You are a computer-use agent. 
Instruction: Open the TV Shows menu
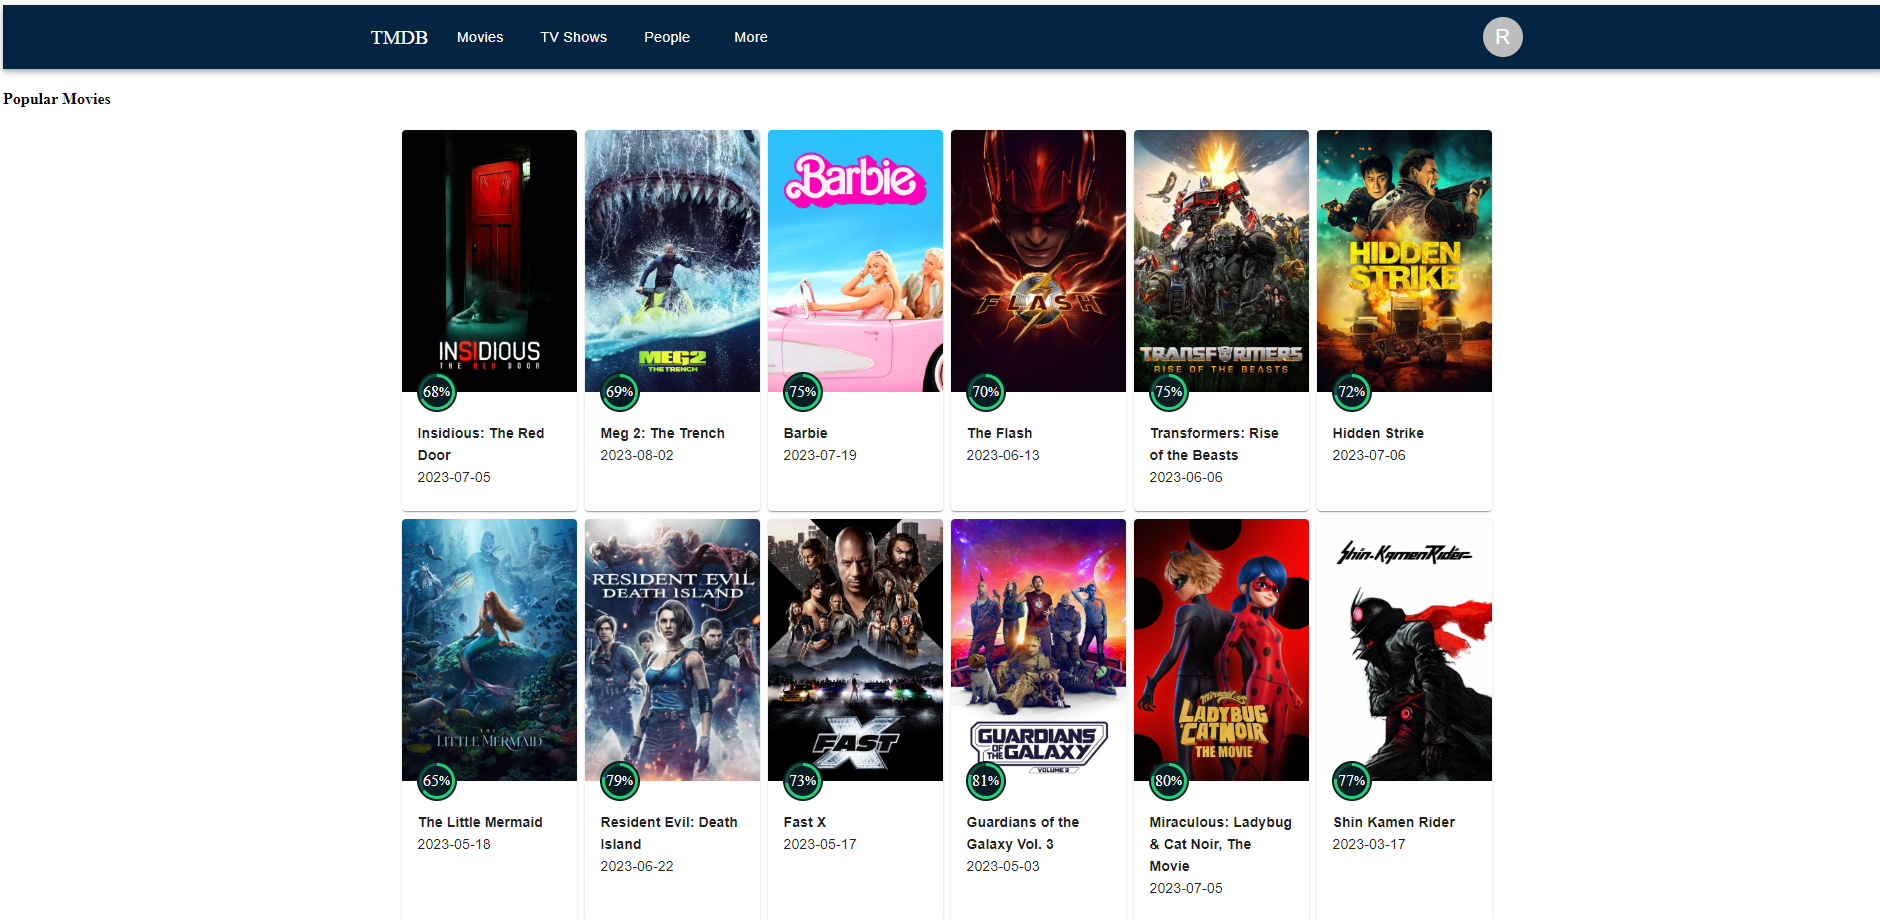(574, 37)
